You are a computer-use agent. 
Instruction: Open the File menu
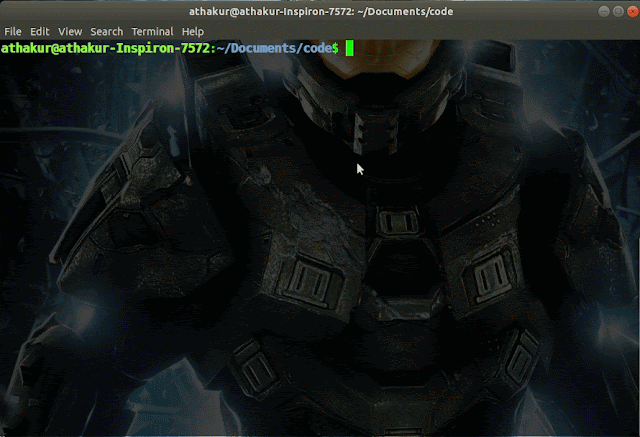point(13,31)
